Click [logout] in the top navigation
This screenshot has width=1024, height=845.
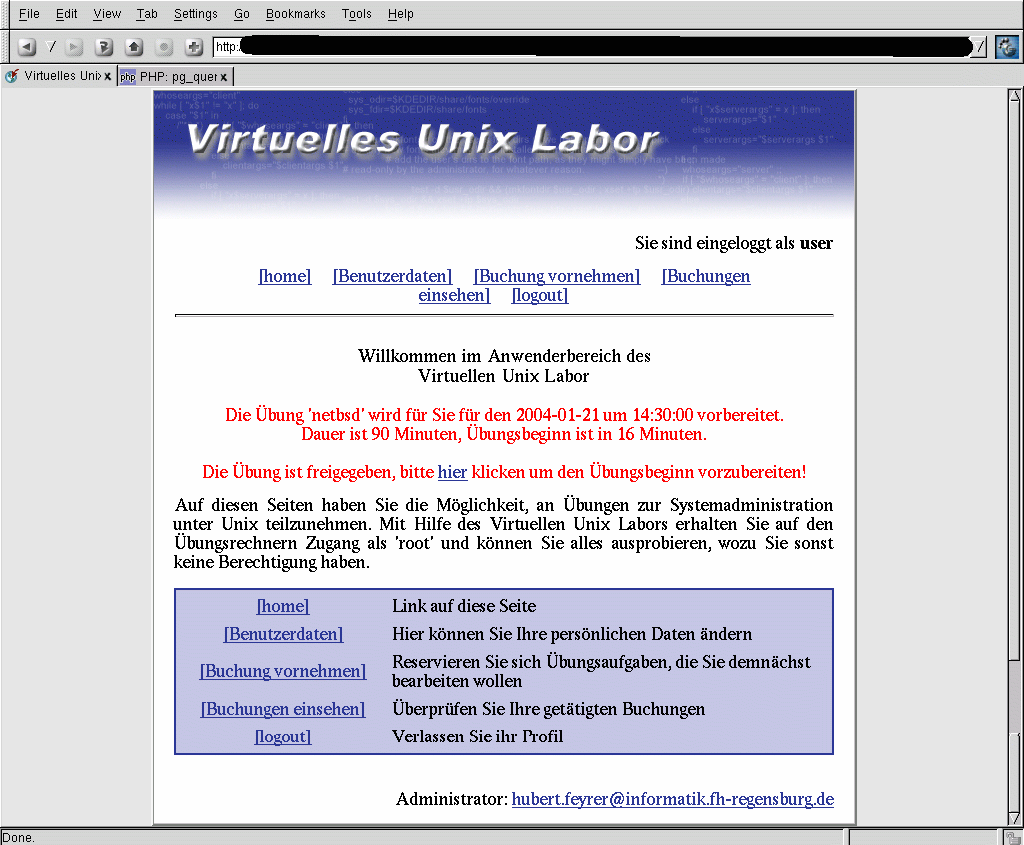point(540,295)
